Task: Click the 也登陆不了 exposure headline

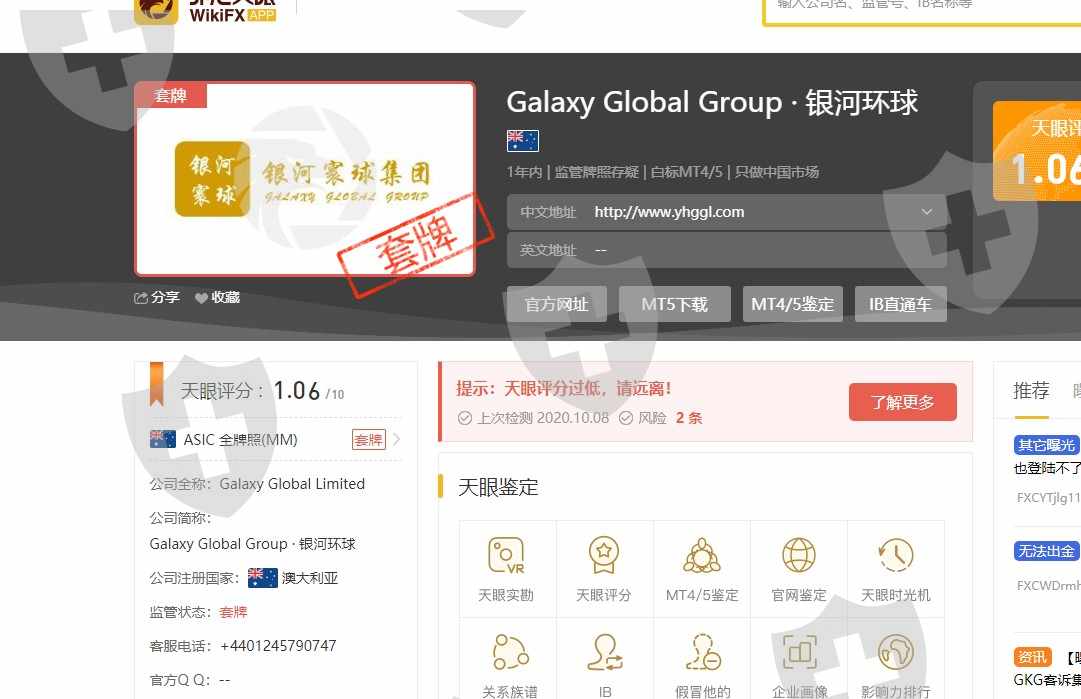Action: point(1047,468)
